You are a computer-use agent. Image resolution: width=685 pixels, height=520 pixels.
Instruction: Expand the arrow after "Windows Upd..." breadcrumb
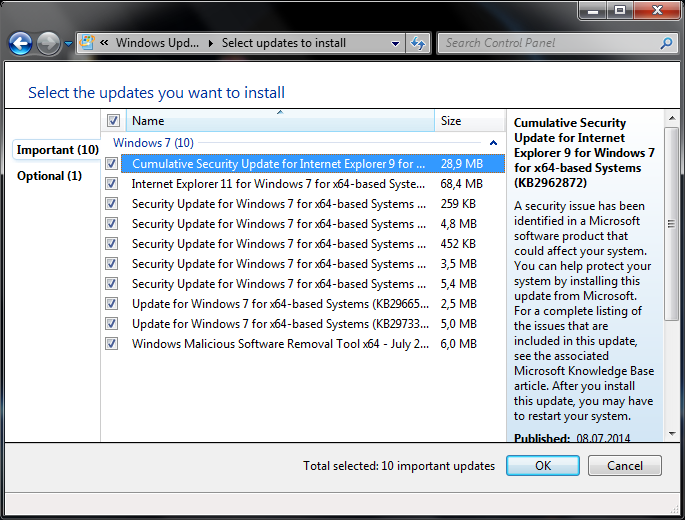pyautogui.click(x=211, y=43)
